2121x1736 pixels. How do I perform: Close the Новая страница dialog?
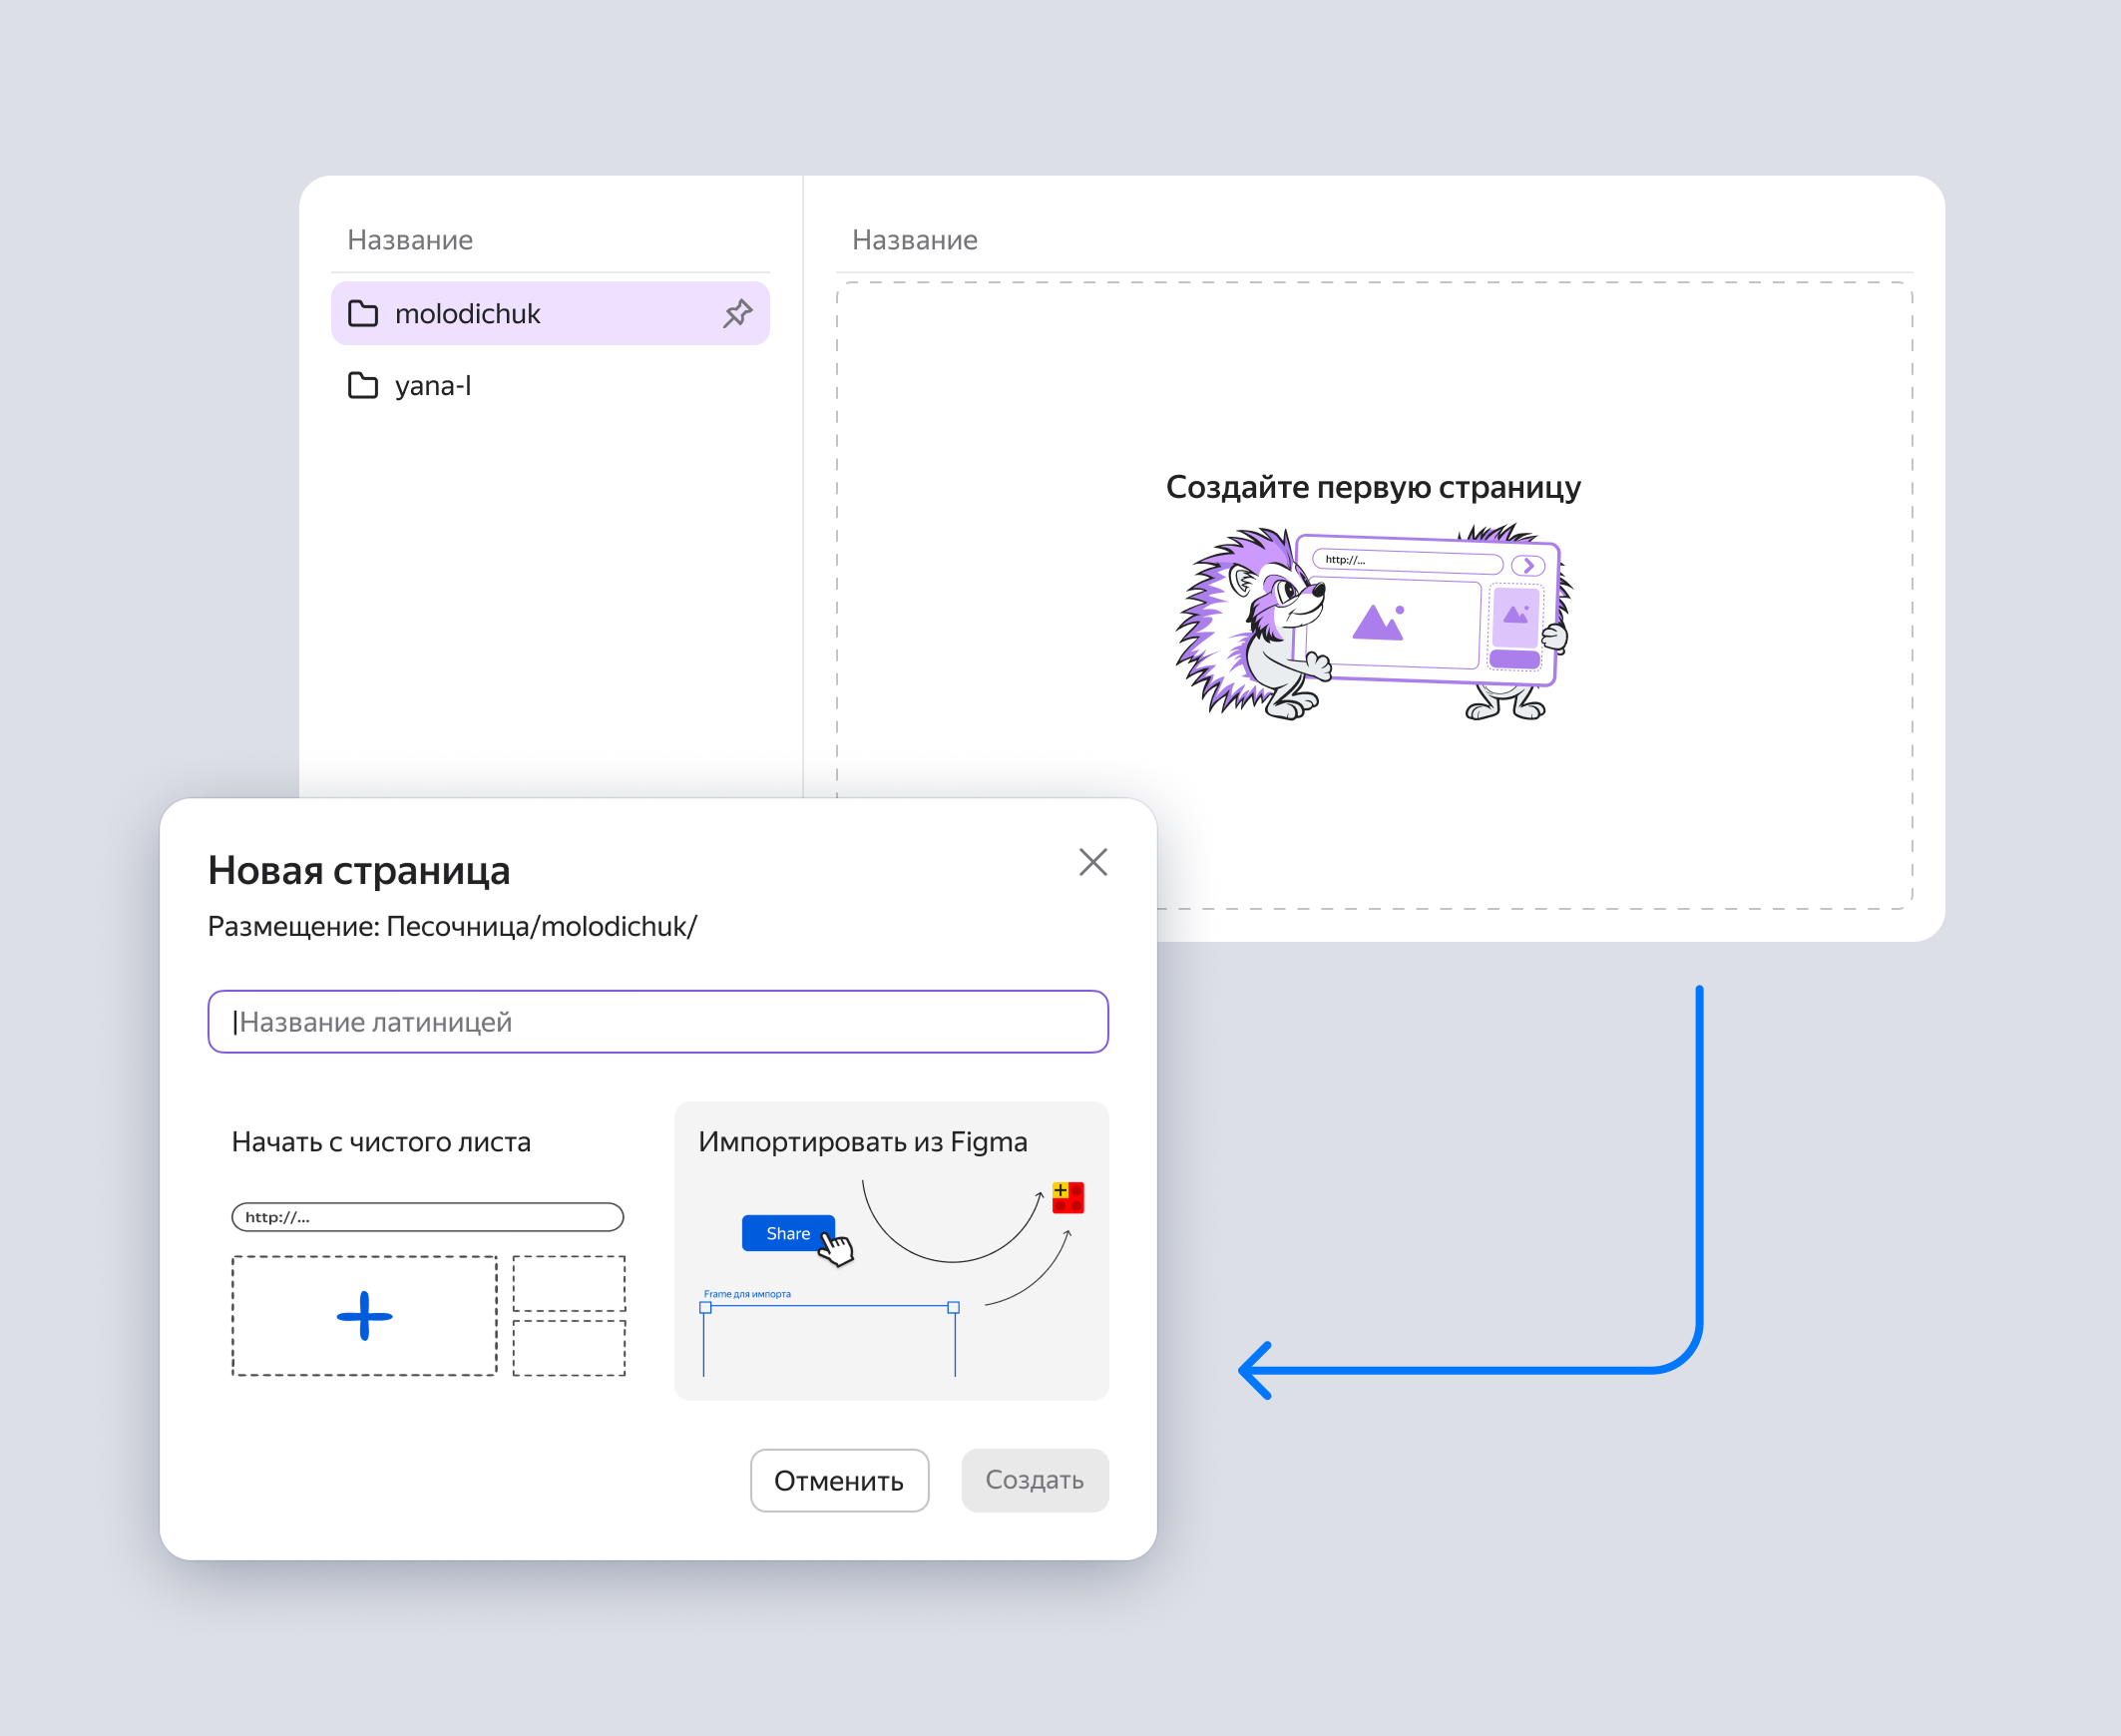coord(1093,862)
